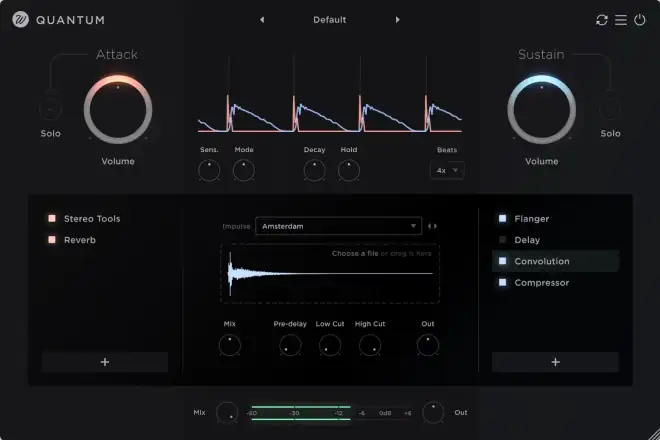Image resolution: width=660 pixels, height=440 pixels.
Task: Select the Reverb module
Action: (x=80, y=240)
